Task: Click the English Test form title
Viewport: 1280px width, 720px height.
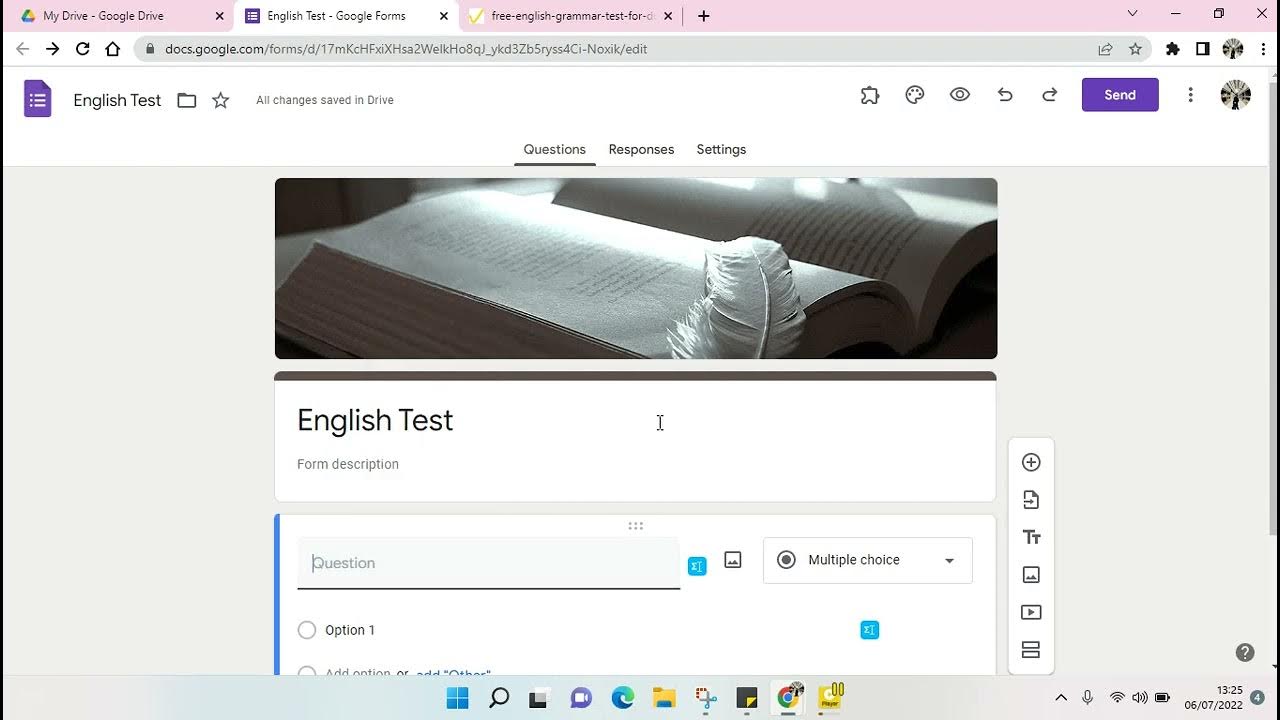Action: [375, 420]
